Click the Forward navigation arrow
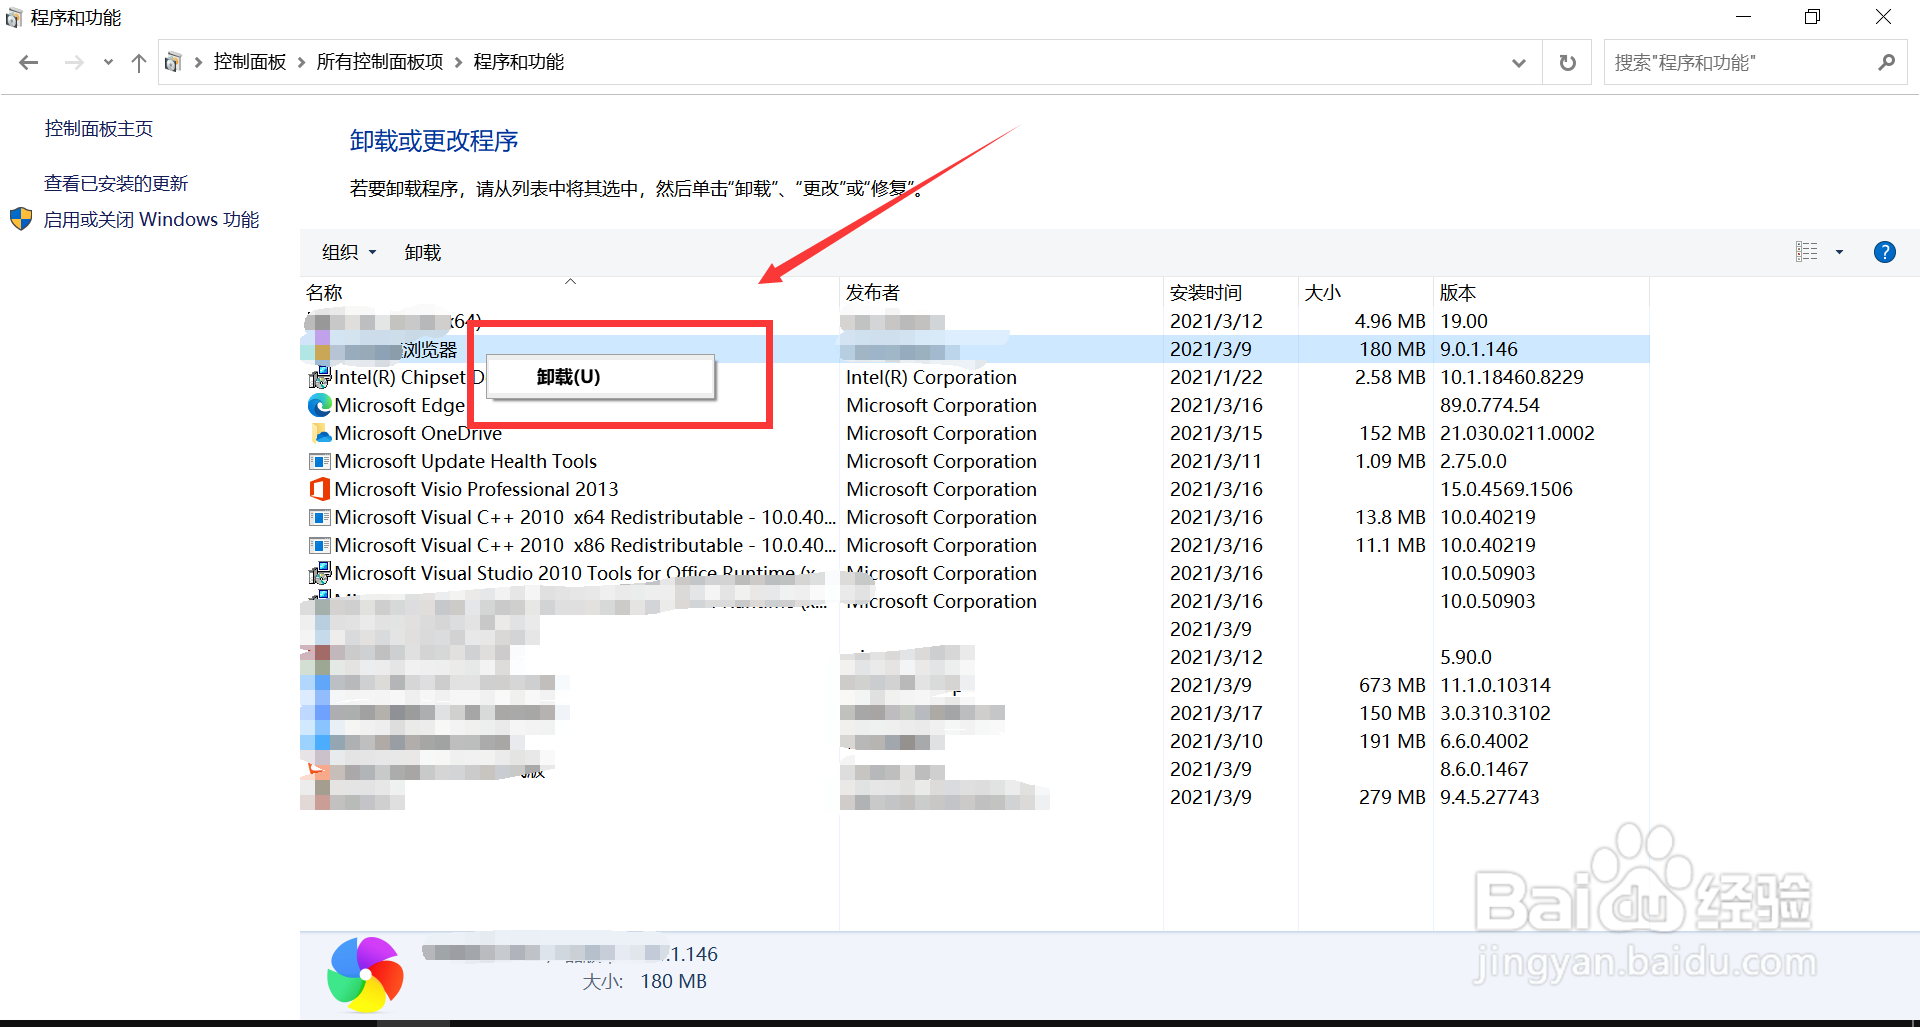 [x=74, y=63]
